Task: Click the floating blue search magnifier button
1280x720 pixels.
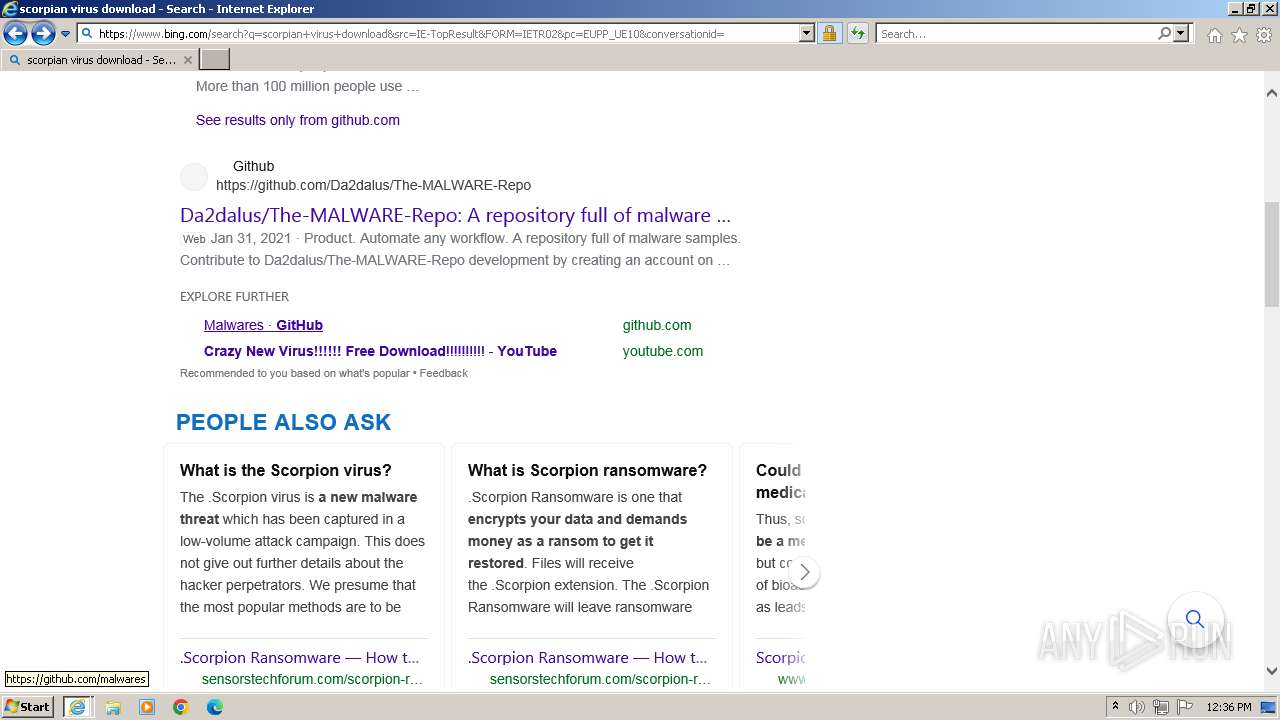Action: click(1195, 619)
